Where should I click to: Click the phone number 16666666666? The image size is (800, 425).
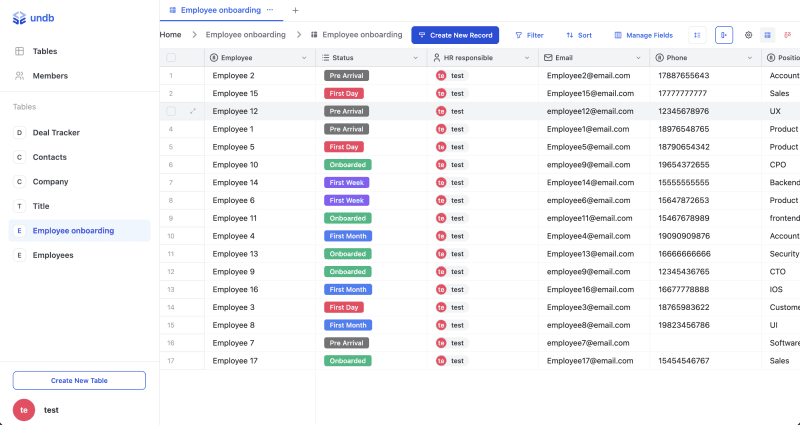point(684,254)
